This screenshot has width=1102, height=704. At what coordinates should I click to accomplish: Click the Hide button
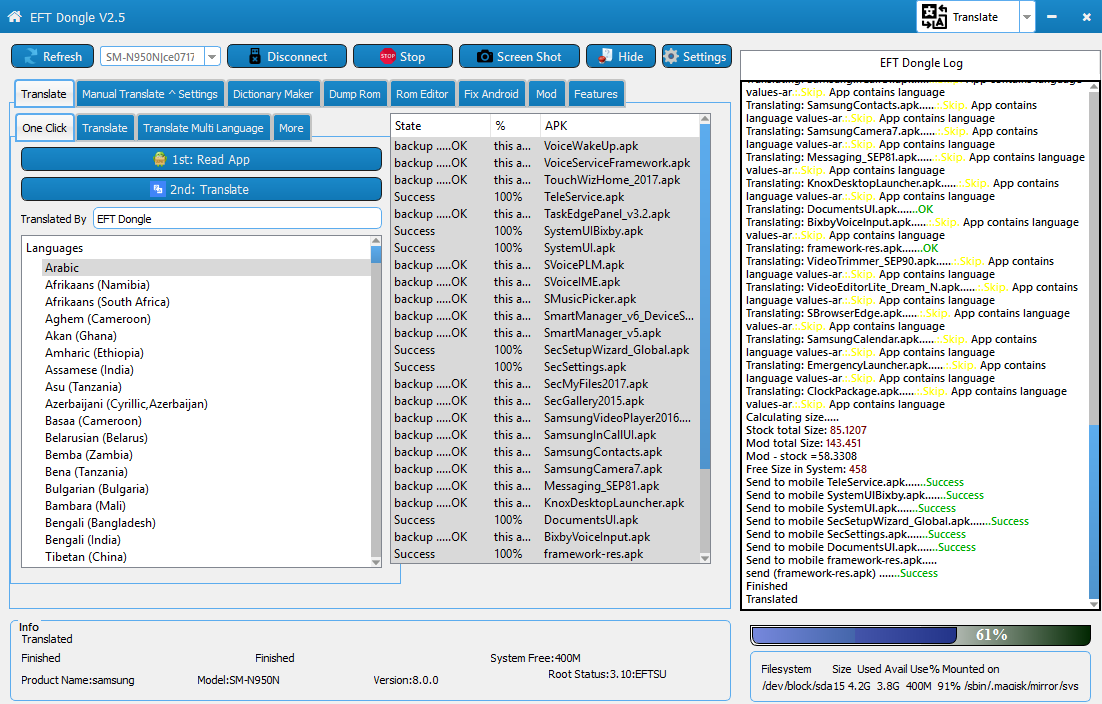tap(621, 56)
